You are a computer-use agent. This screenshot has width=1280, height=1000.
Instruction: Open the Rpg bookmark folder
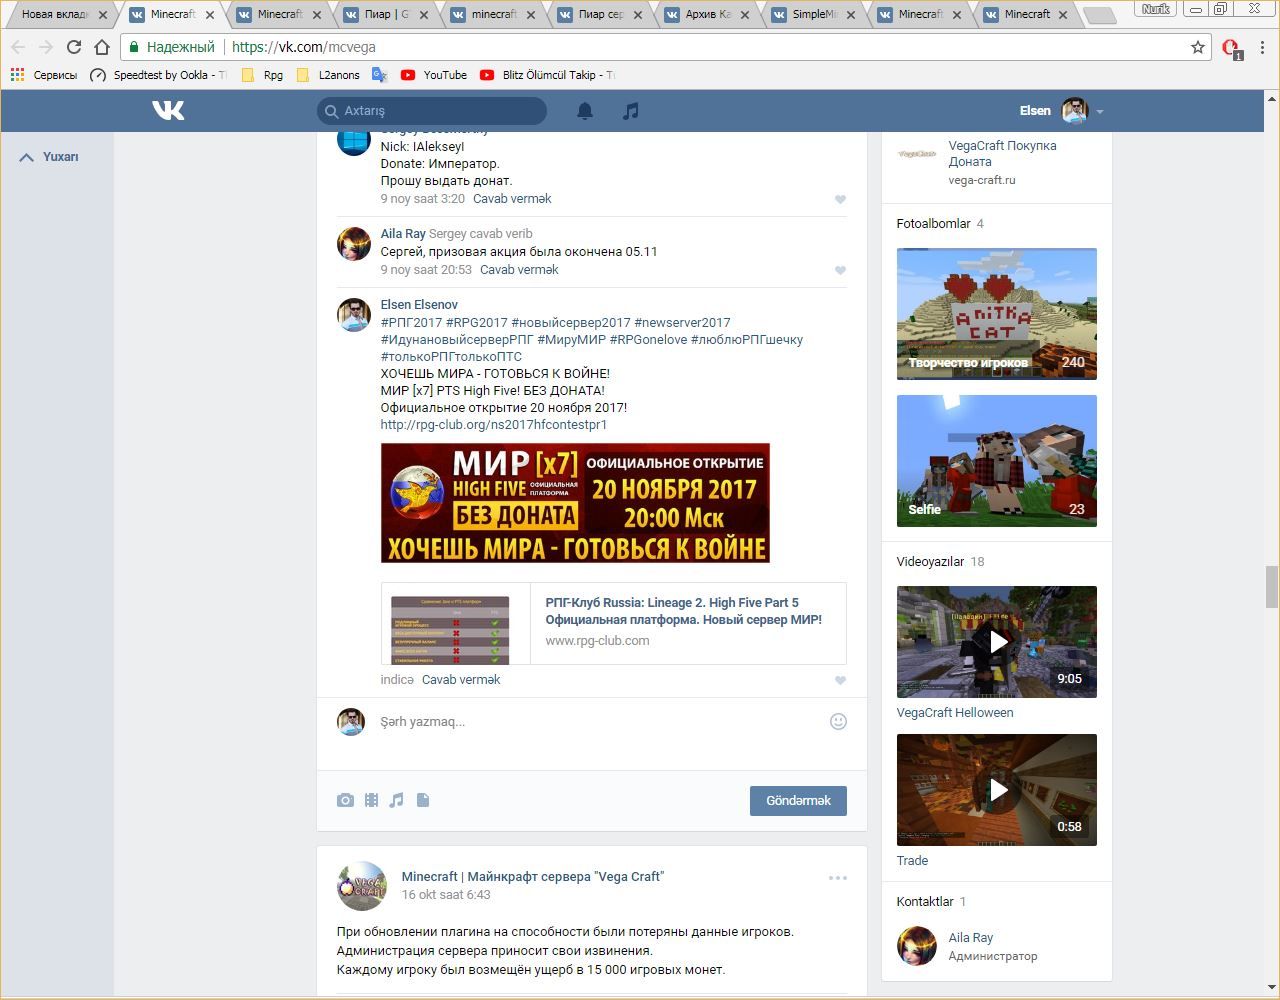coord(262,75)
